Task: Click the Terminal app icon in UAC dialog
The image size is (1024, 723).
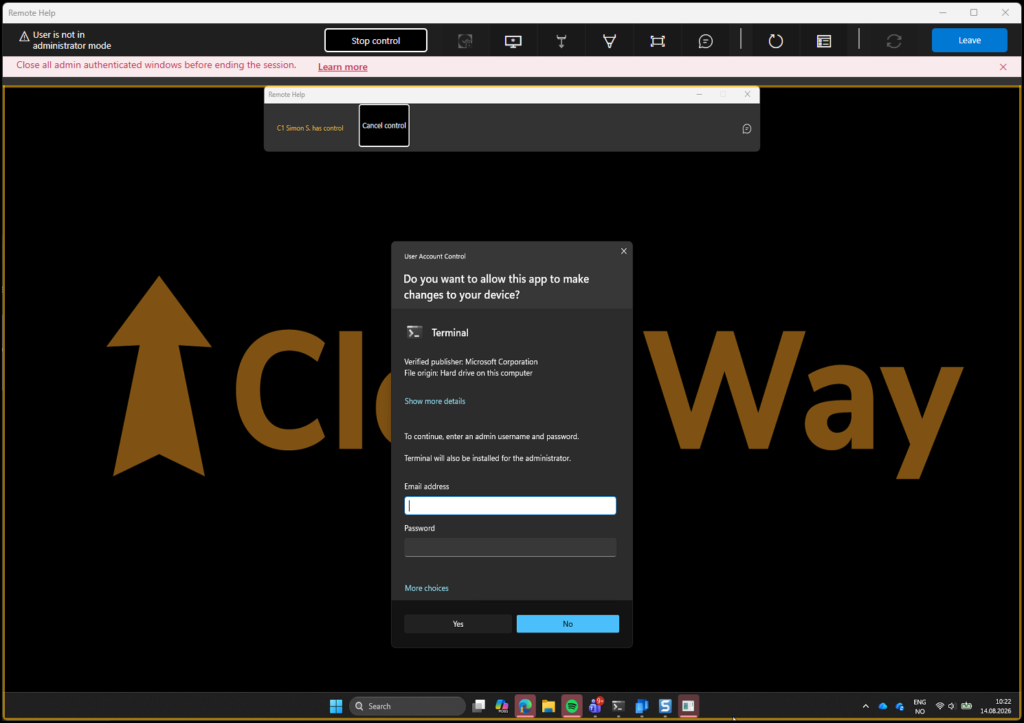Action: coord(414,332)
